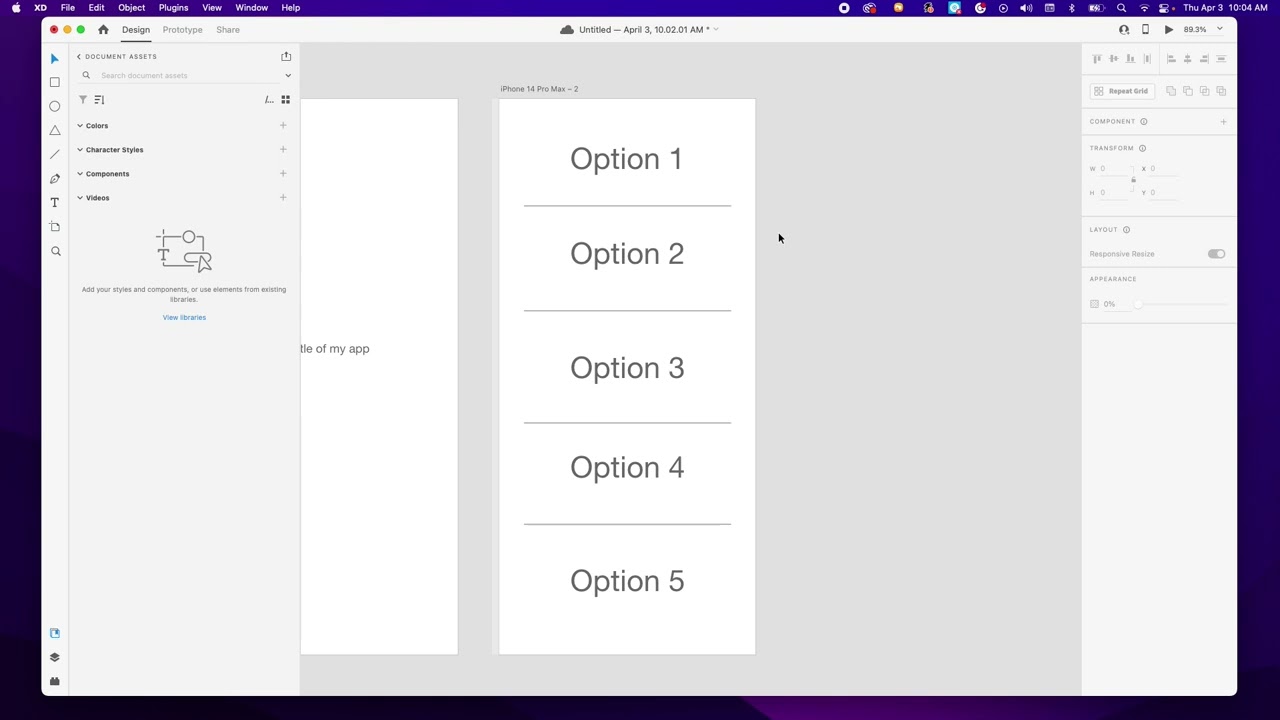Switch to the Design tab
Image resolution: width=1280 pixels, height=720 pixels.
pyautogui.click(x=136, y=30)
